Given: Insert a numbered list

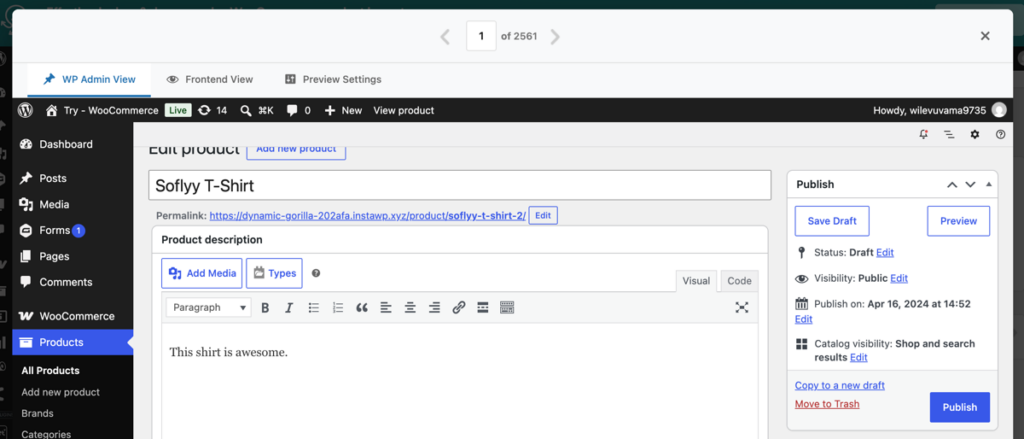Looking at the screenshot, I should [x=338, y=308].
